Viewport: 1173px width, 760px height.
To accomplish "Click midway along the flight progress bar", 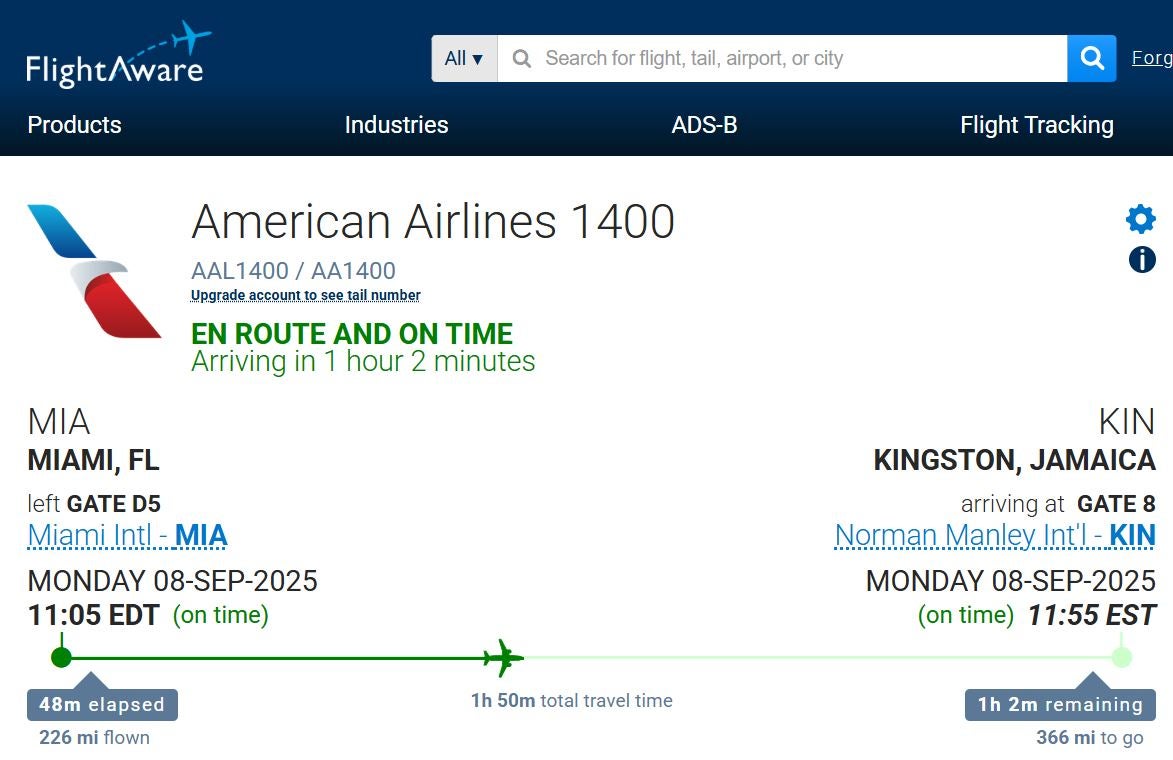I will (x=590, y=657).
